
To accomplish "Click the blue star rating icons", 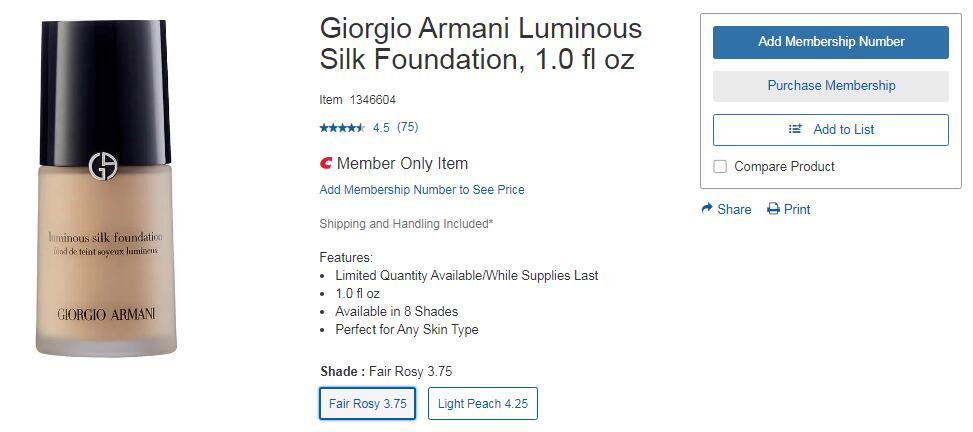I will [342, 128].
